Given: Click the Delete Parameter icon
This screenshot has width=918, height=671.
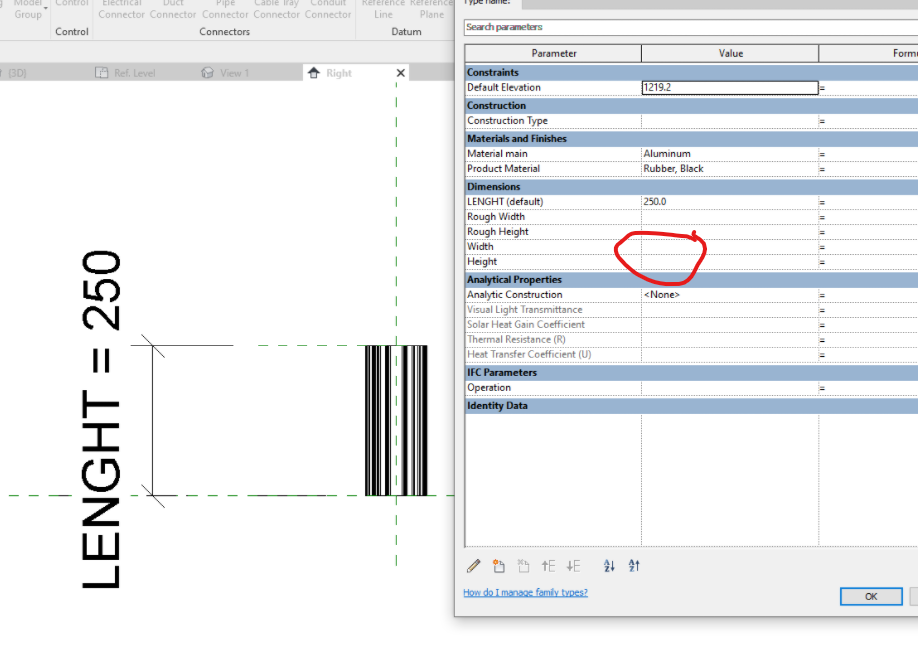Looking at the screenshot, I should (523, 566).
